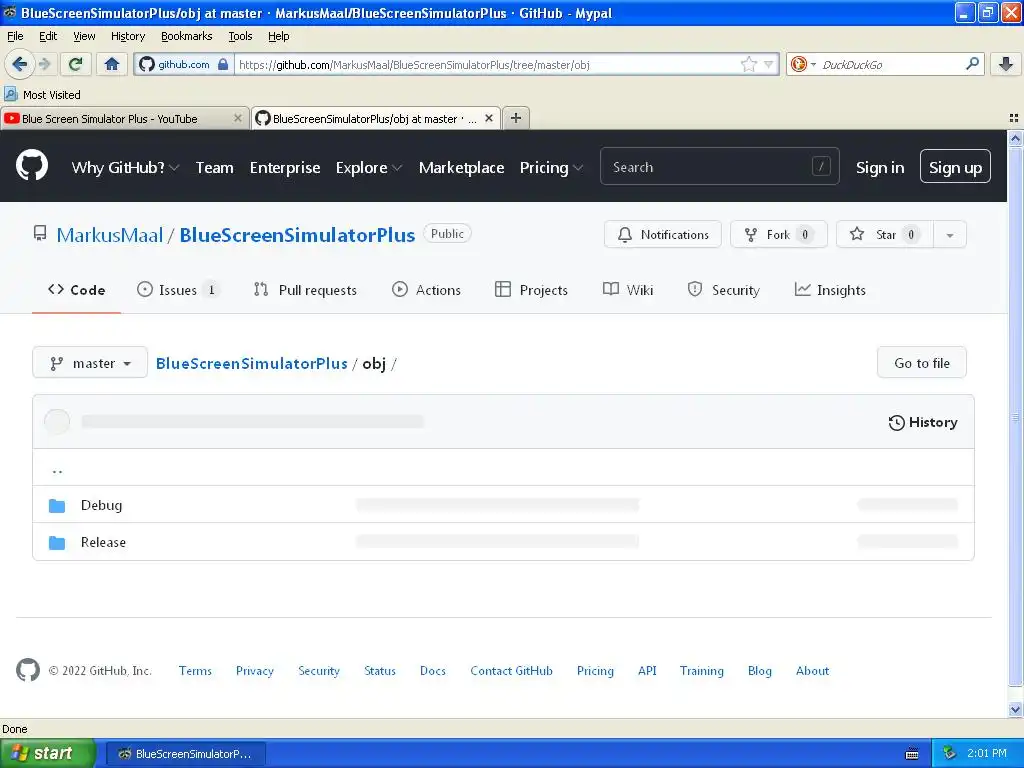Bookmark this page with the star icon
The height and width of the screenshot is (768, 1024).
click(748, 64)
